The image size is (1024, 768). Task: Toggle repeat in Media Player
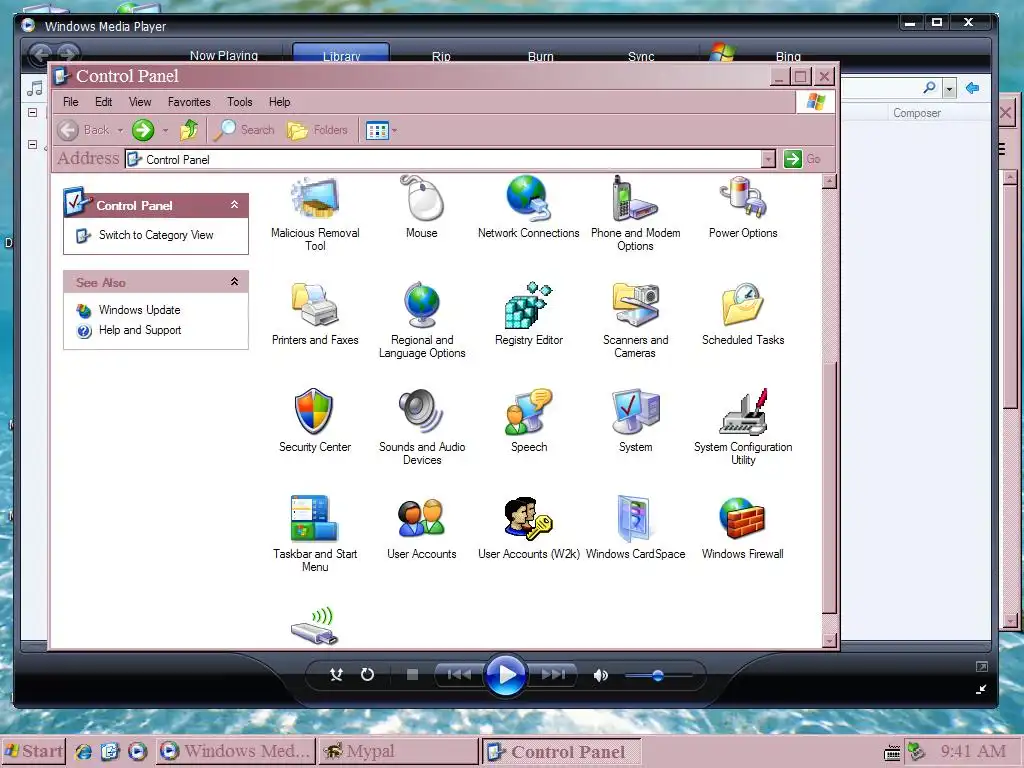(367, 675)
